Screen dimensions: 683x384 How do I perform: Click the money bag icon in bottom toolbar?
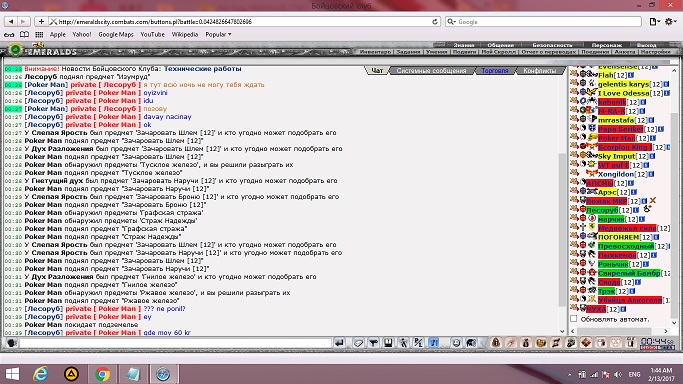(526, 343)
